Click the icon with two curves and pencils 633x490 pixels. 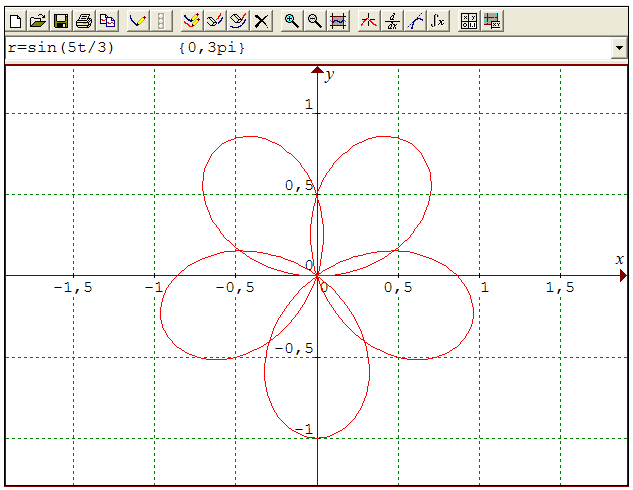192,21
